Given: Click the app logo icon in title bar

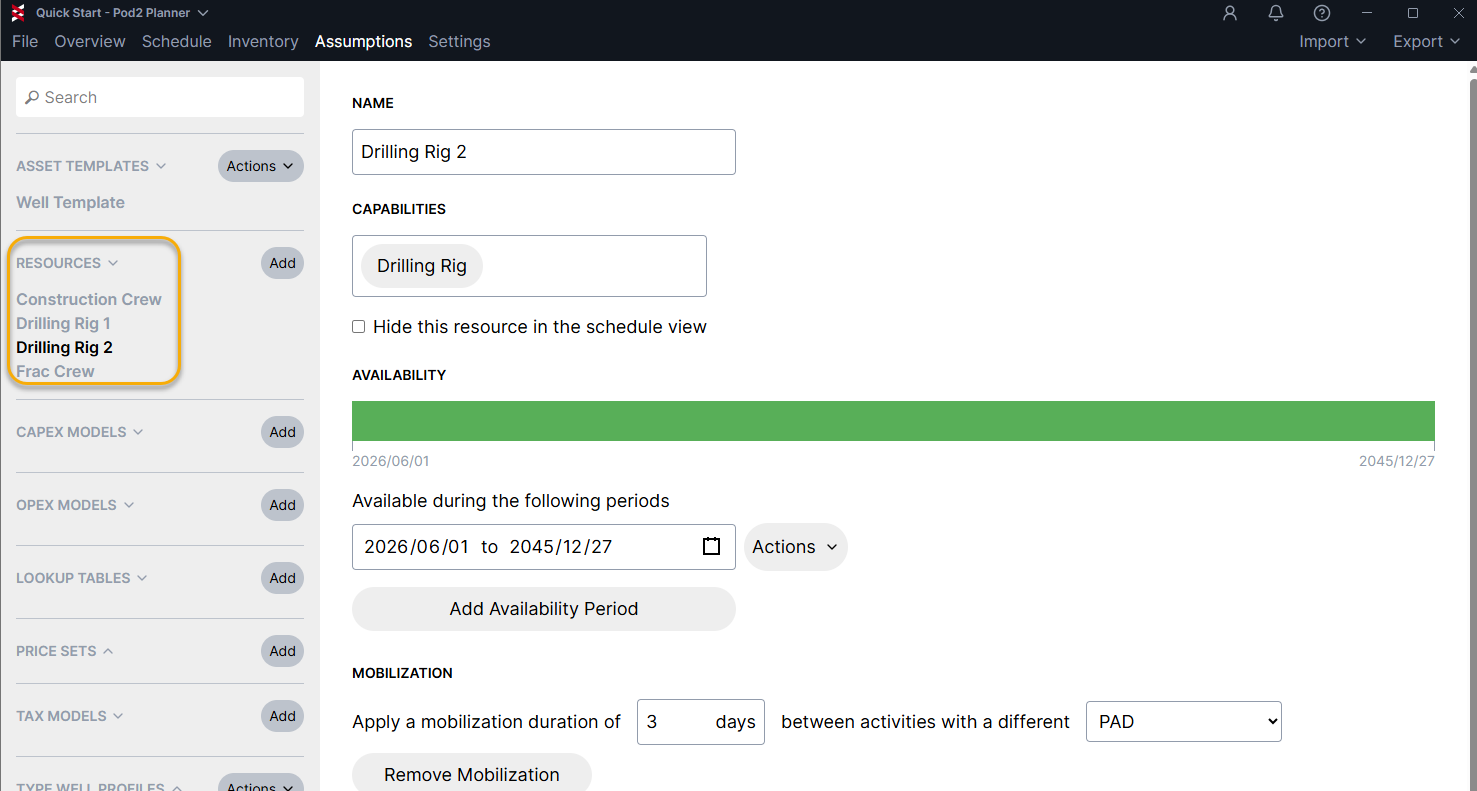Looking at the screenshot, I should click(x=17, y=13).
